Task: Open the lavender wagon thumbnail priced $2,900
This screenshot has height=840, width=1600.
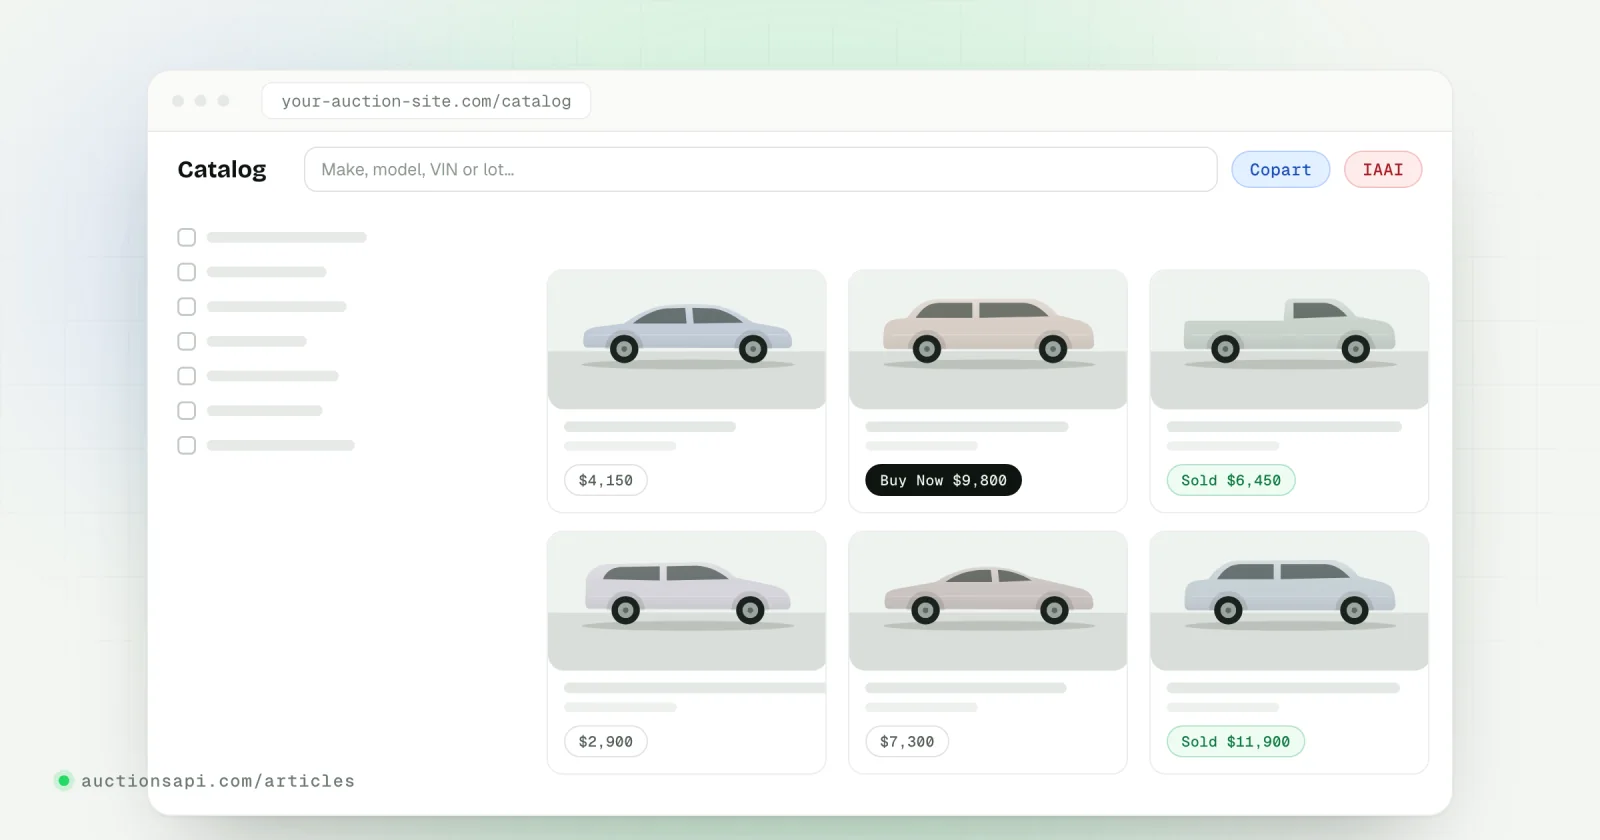Action: coord(687,601)
